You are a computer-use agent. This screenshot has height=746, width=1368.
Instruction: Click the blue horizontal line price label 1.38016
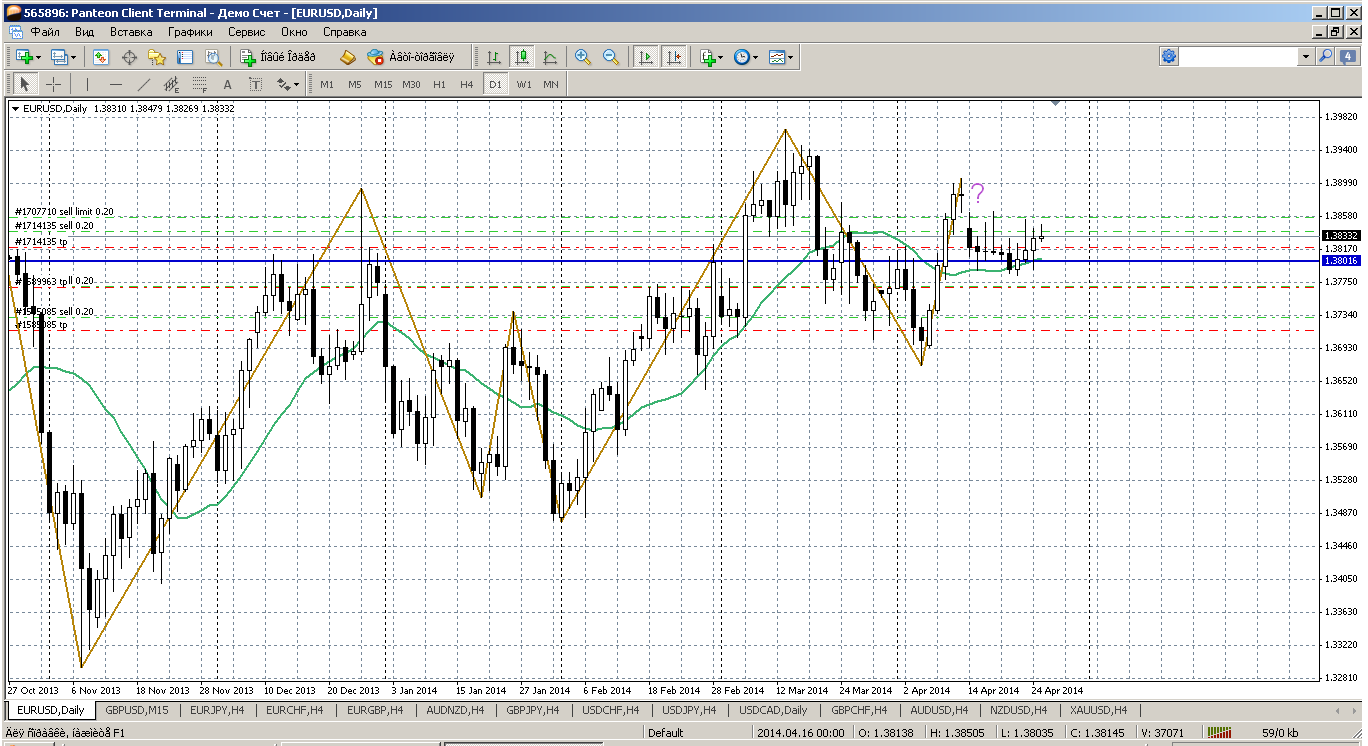tap(1338, 261)
